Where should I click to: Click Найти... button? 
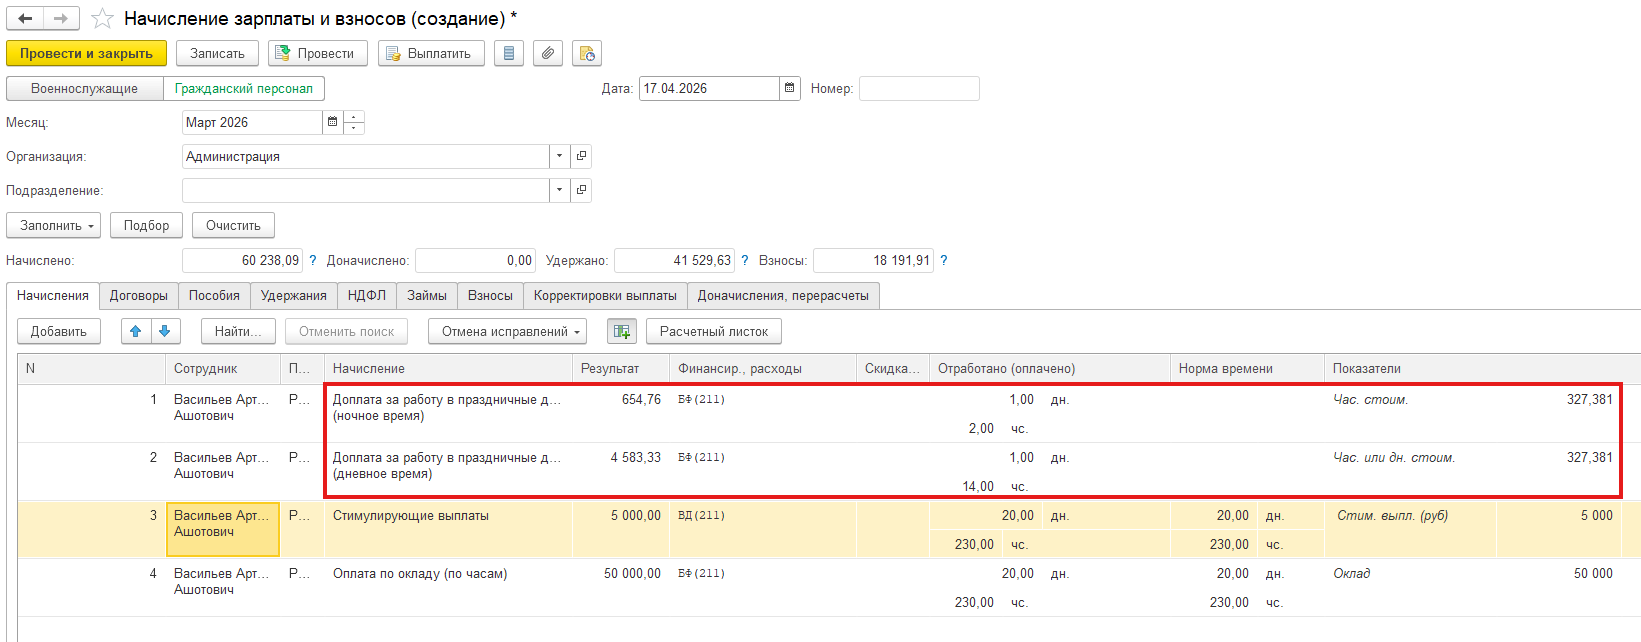pos(238,331)
